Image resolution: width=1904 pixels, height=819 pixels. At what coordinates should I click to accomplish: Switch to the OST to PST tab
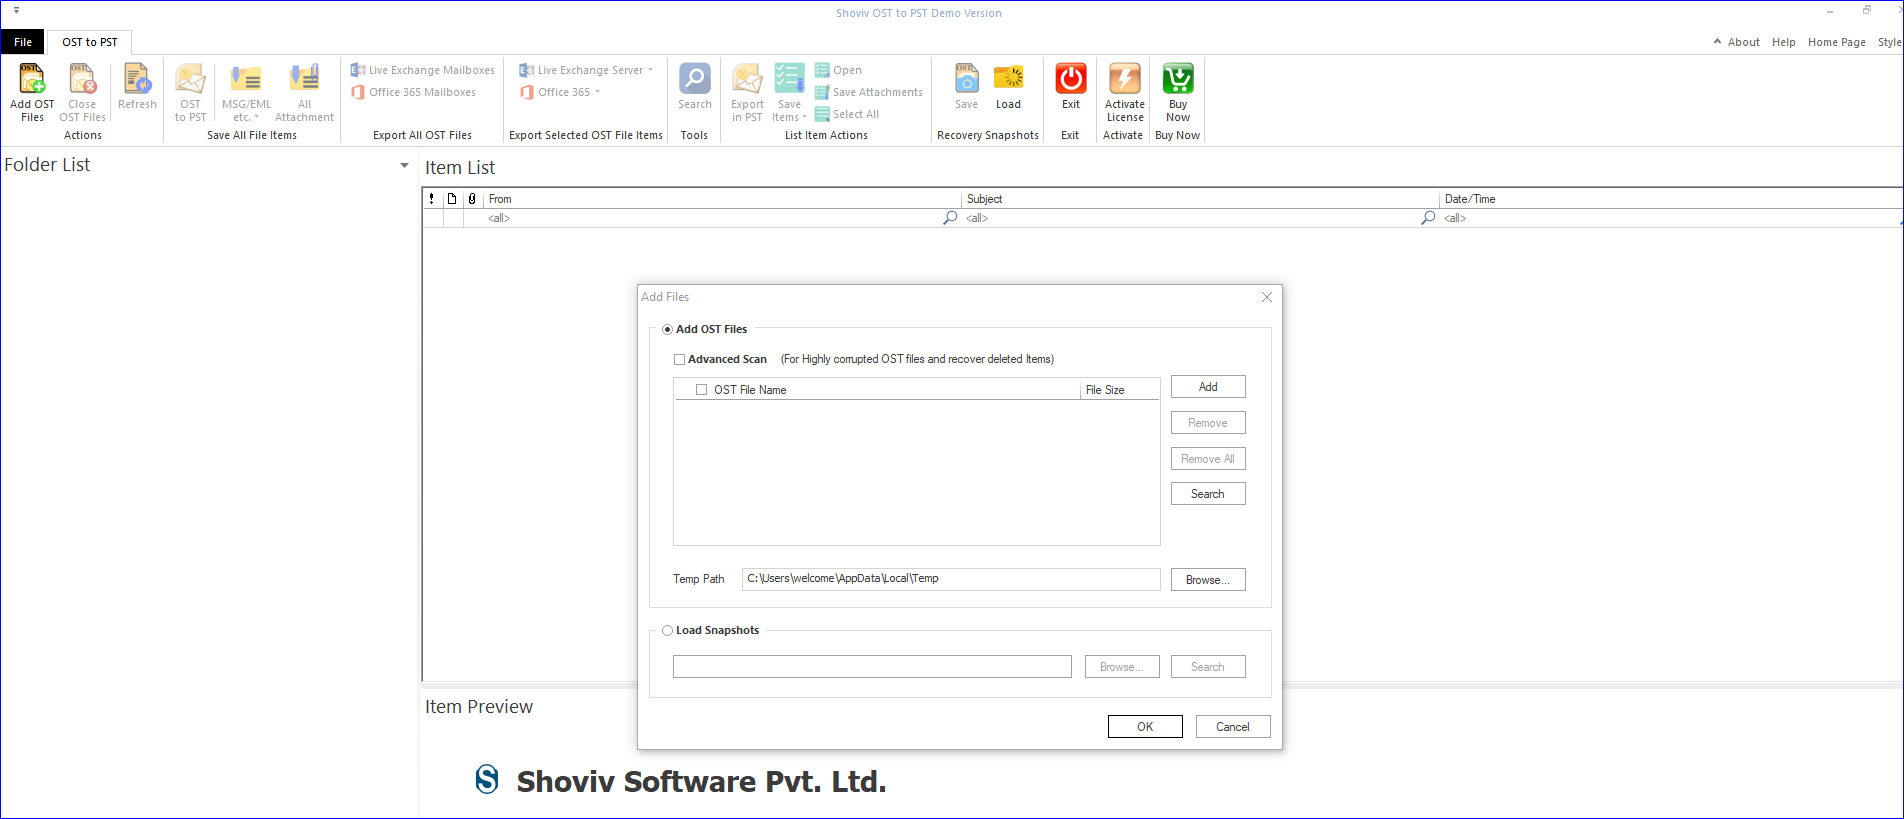point(90,42)
